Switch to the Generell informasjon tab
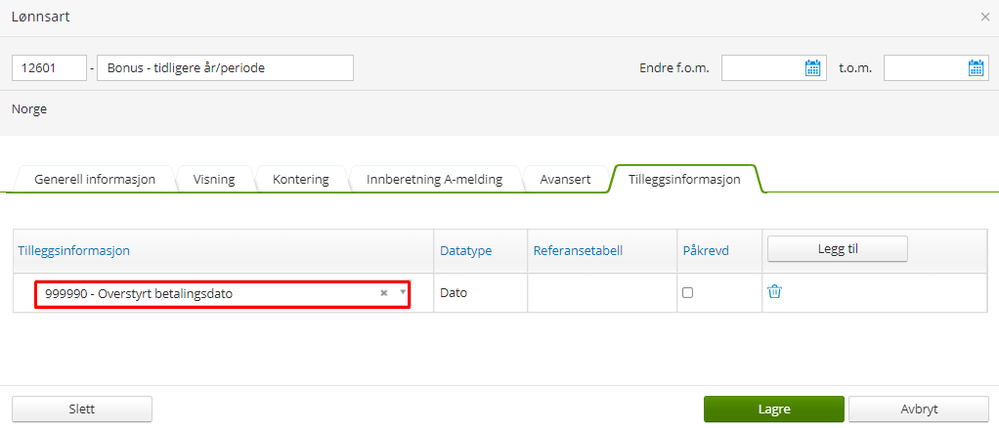Viewport: 999px width, 428px height. [94, 180]
